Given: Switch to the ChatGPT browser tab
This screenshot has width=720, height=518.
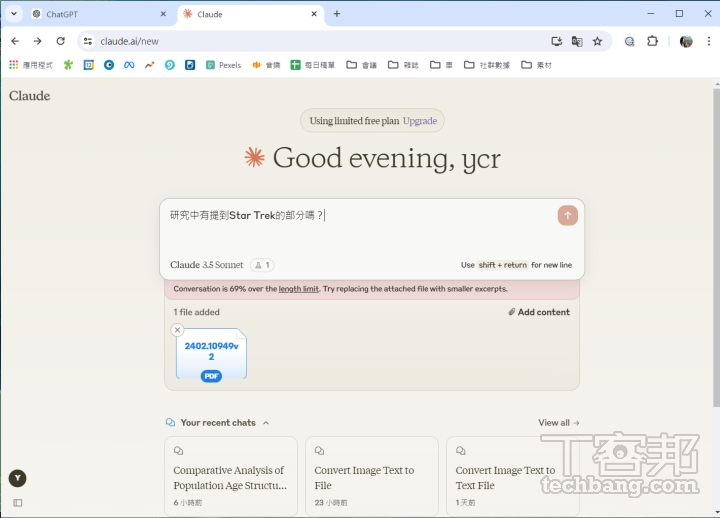Looking at the screenshot, I should click(x=99, y=14).
